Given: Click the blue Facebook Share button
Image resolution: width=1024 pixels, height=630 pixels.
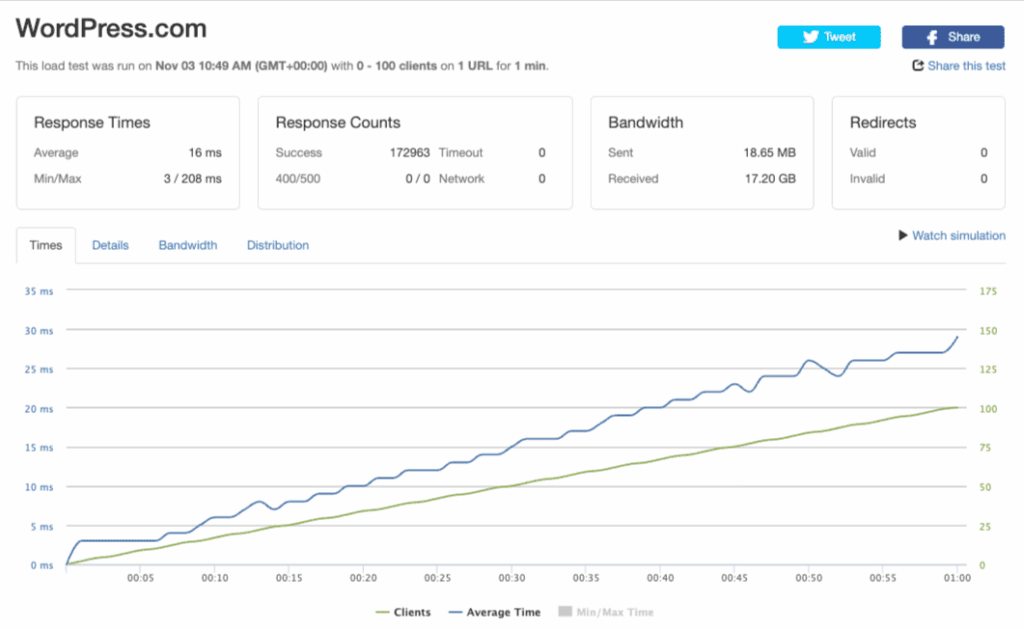Looking at the screenshot, I should point(953,37).
